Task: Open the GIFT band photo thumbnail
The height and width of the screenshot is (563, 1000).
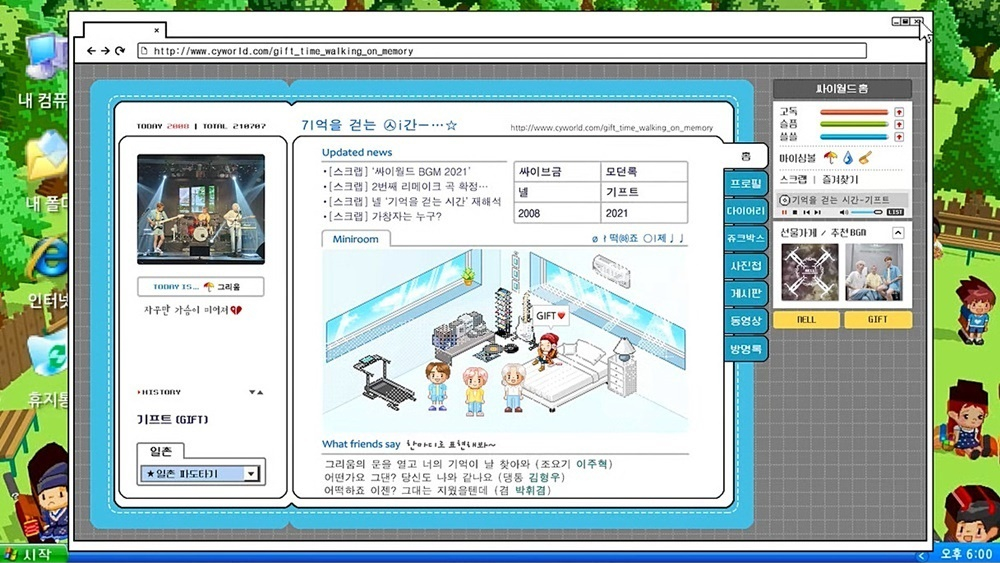Action: (874, 272)
